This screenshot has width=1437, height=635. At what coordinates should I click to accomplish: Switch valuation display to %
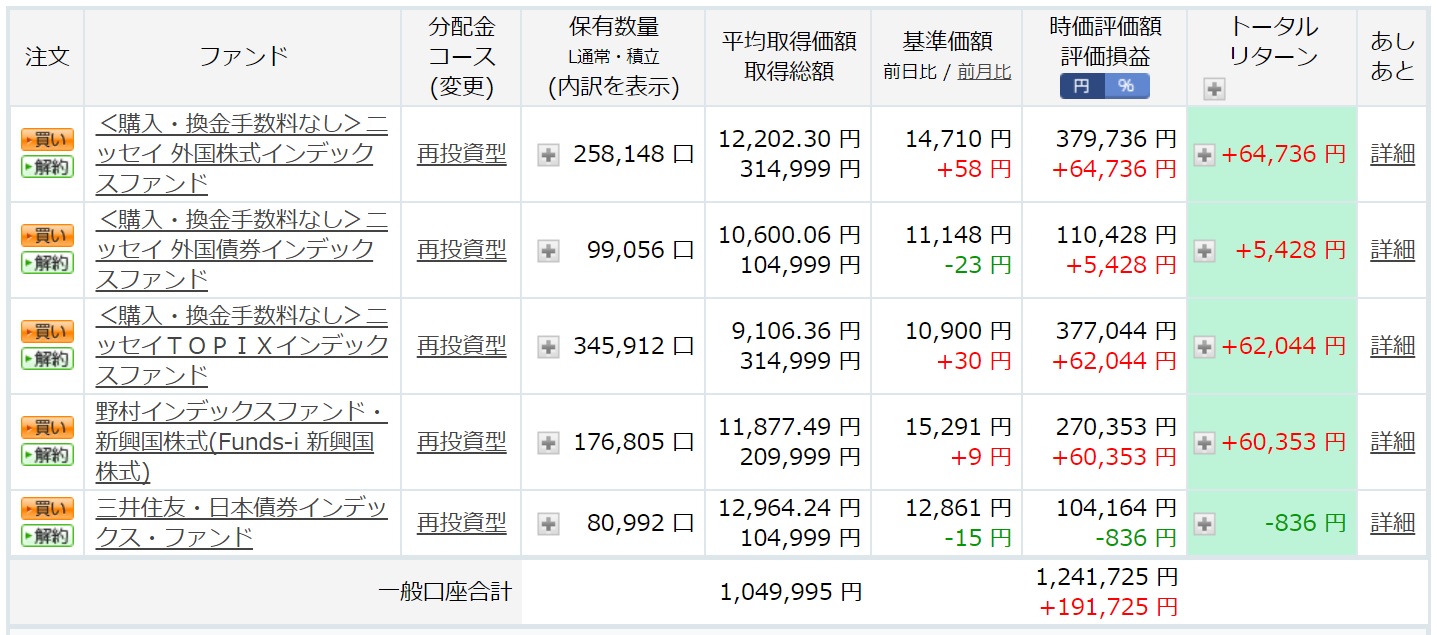[x=1126, y=86]
